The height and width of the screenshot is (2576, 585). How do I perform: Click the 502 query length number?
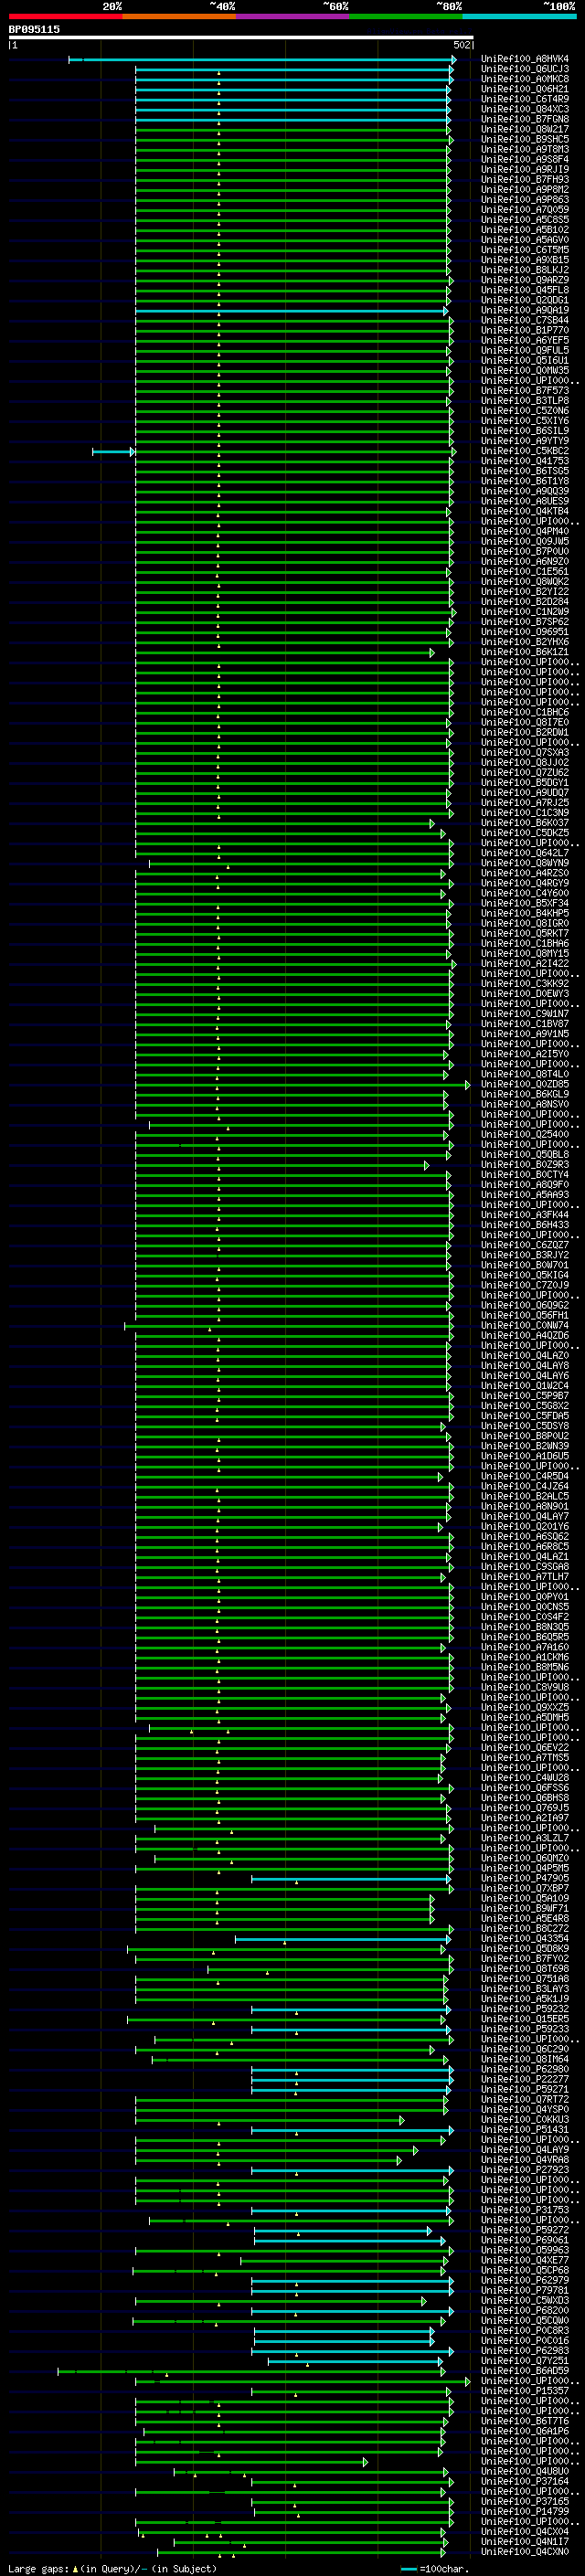coord(461,45)
